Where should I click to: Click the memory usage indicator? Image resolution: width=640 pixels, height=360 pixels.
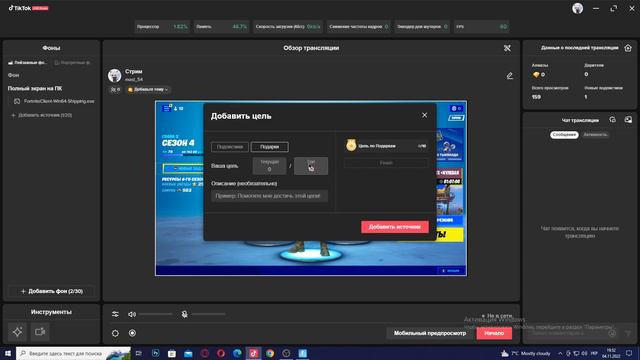pyautogui.click(x=222, y=27)
